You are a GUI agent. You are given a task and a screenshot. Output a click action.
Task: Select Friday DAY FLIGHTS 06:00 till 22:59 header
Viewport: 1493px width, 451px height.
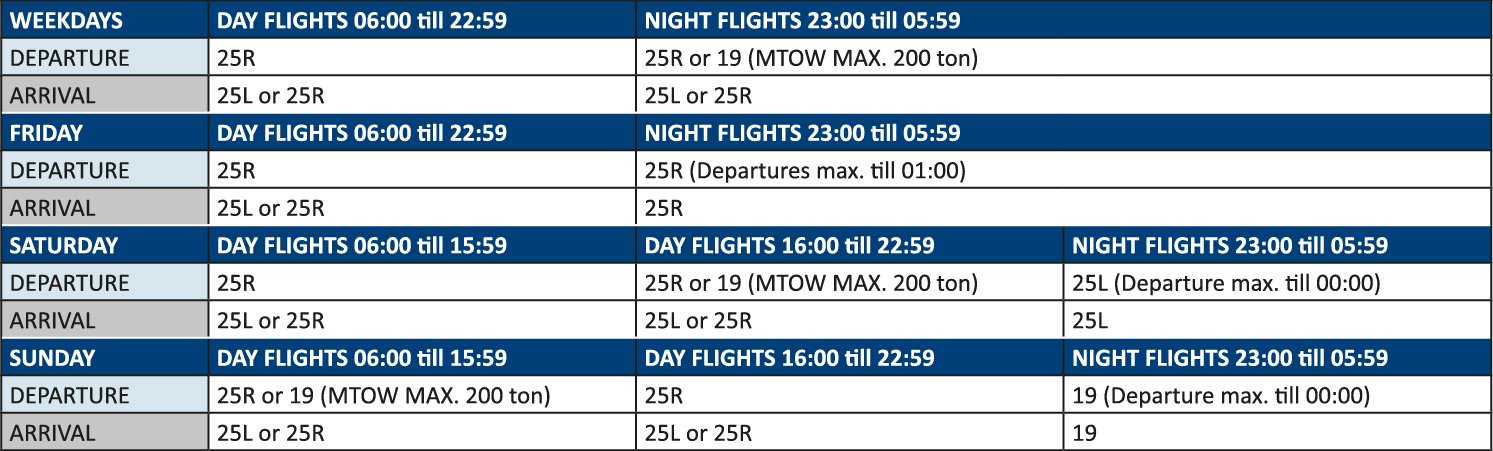pos(422,133)
